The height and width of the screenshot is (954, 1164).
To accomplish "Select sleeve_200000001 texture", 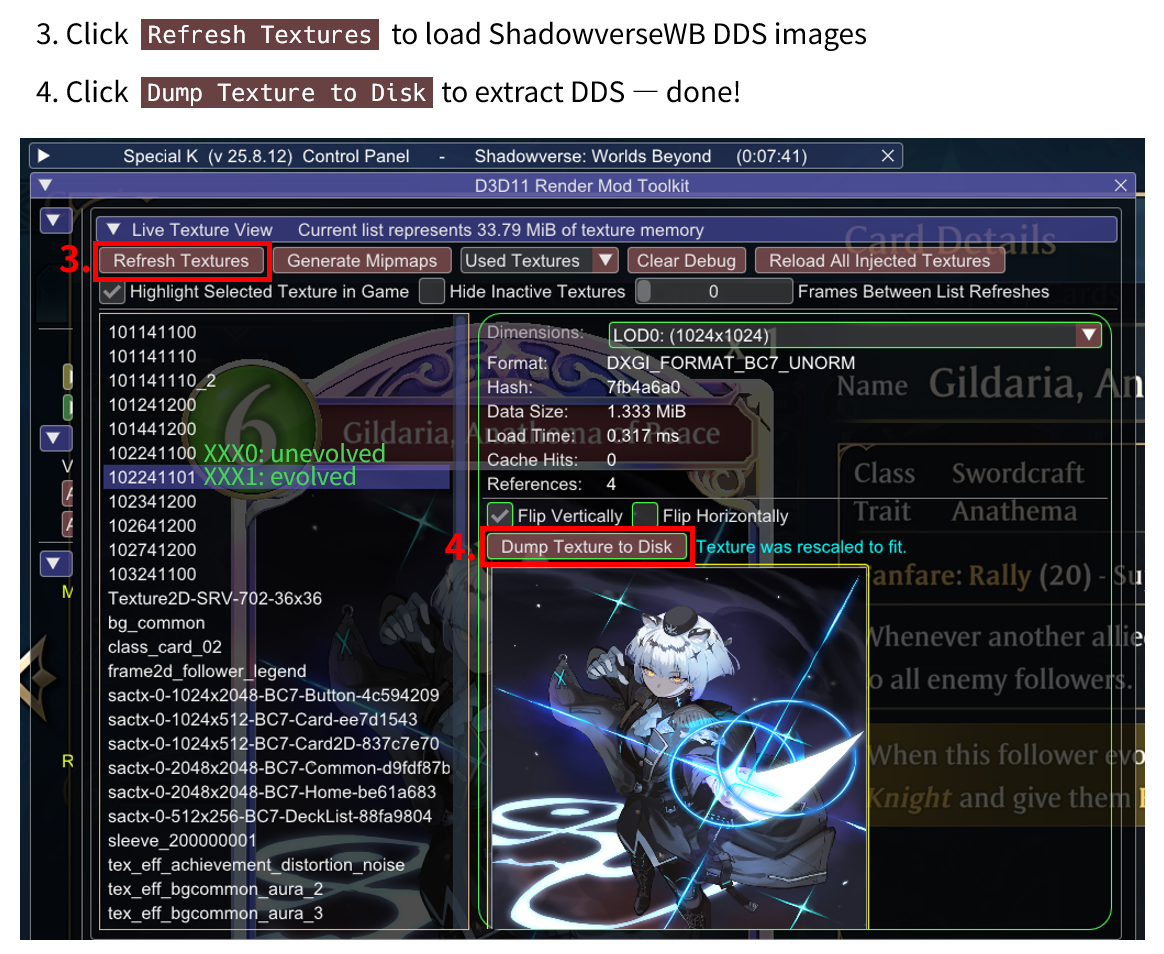I will coord(181,840).
